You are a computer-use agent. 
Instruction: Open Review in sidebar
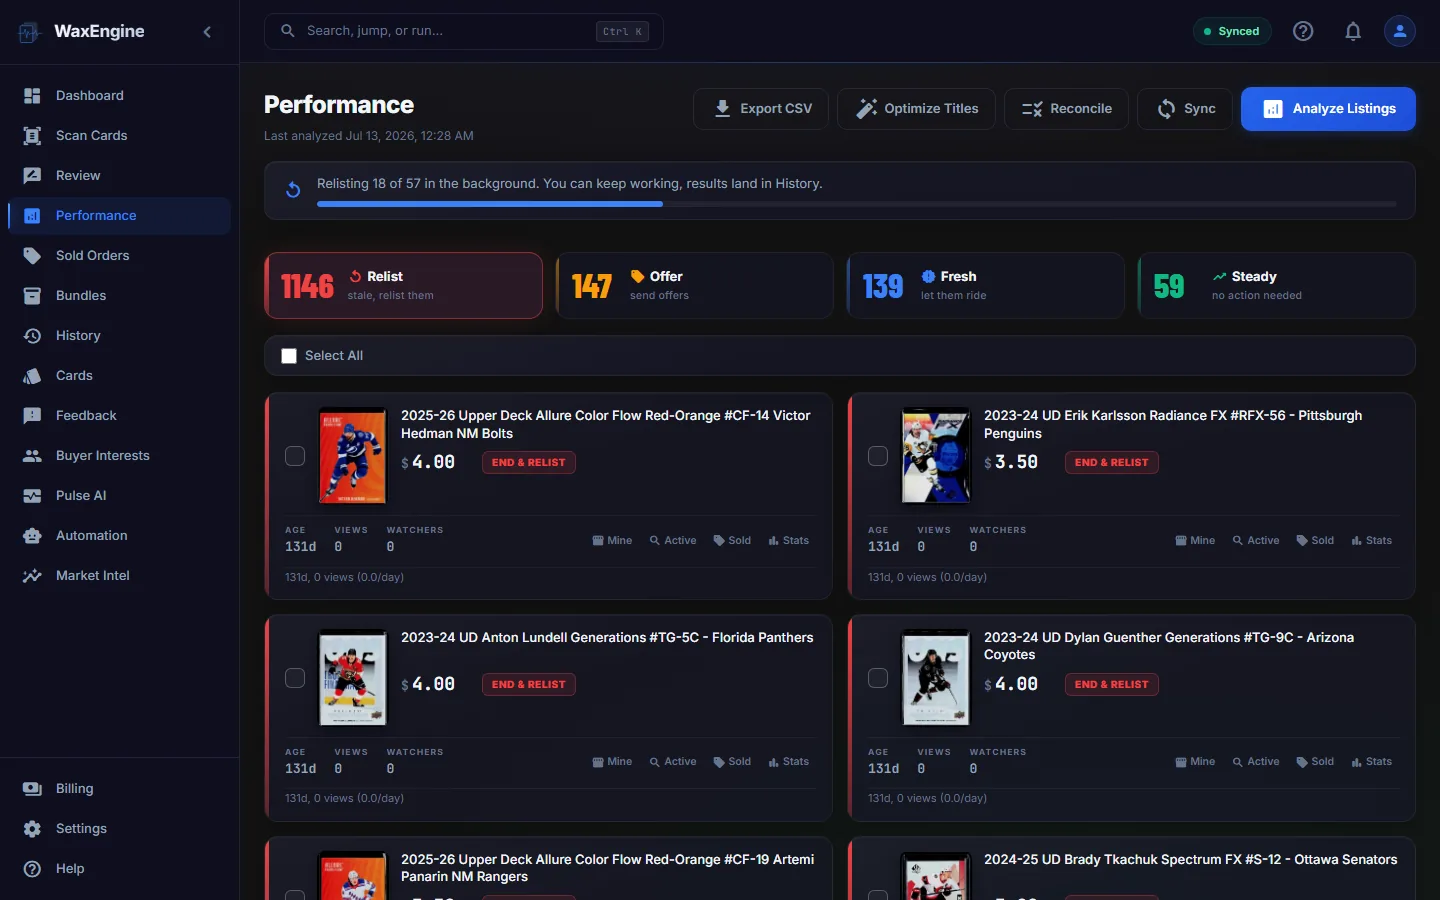coord(120,176)
